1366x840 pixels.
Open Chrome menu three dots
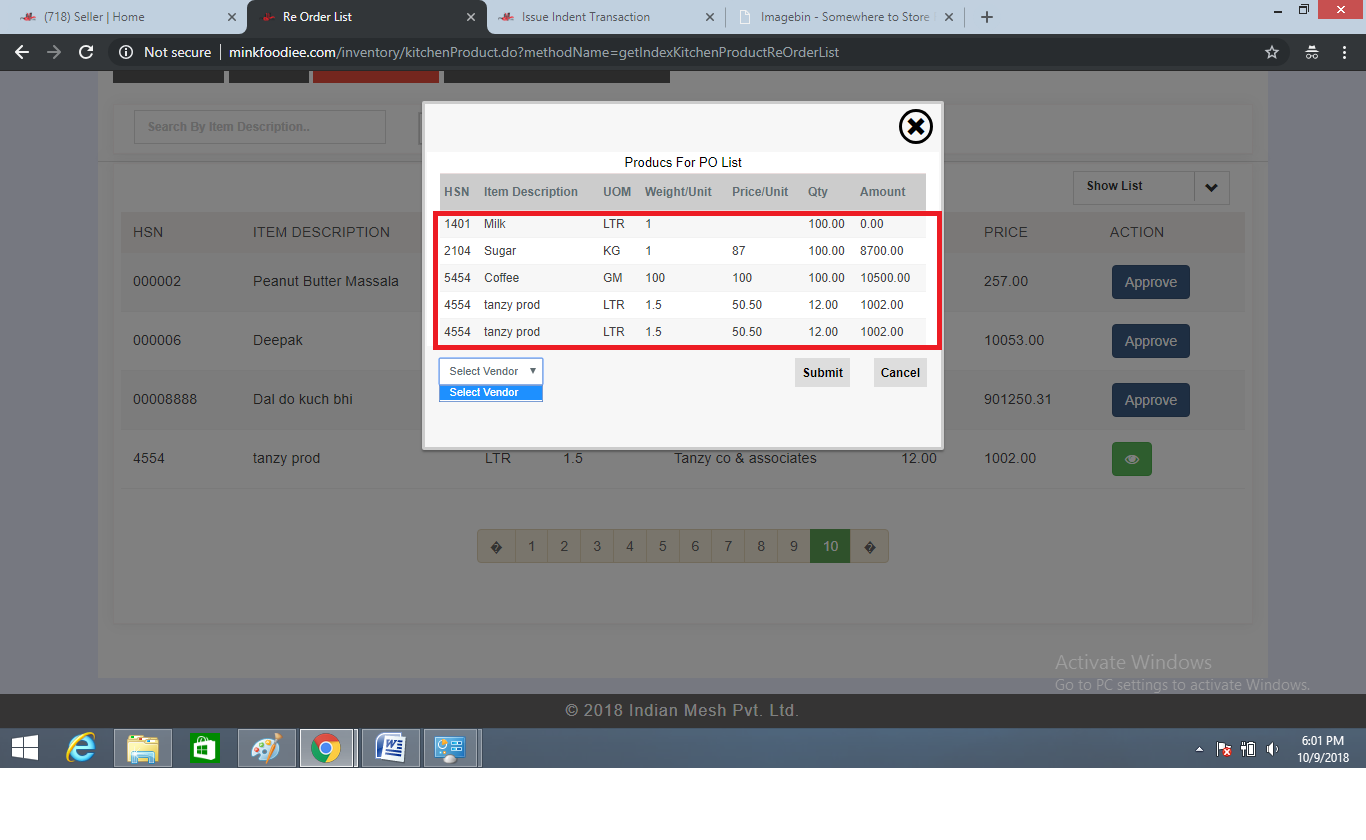(1344, 52)
